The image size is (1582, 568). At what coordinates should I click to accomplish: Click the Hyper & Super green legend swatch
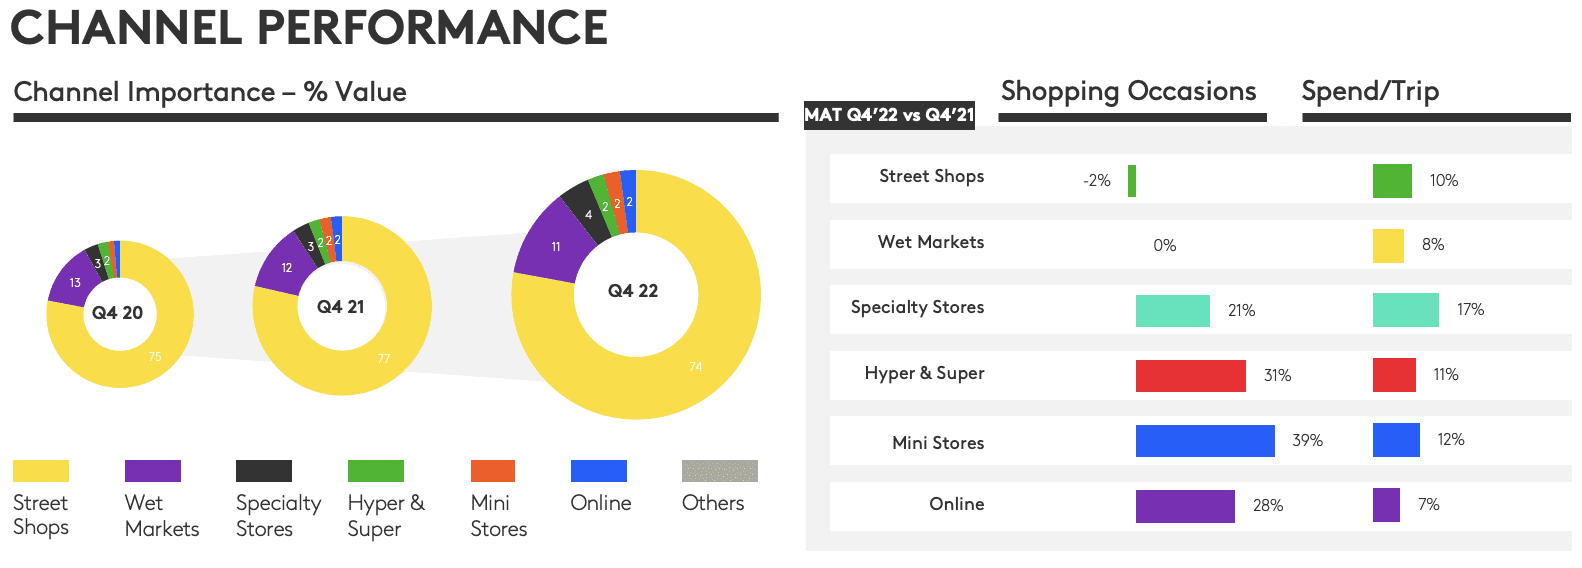(x=375, y=471)
